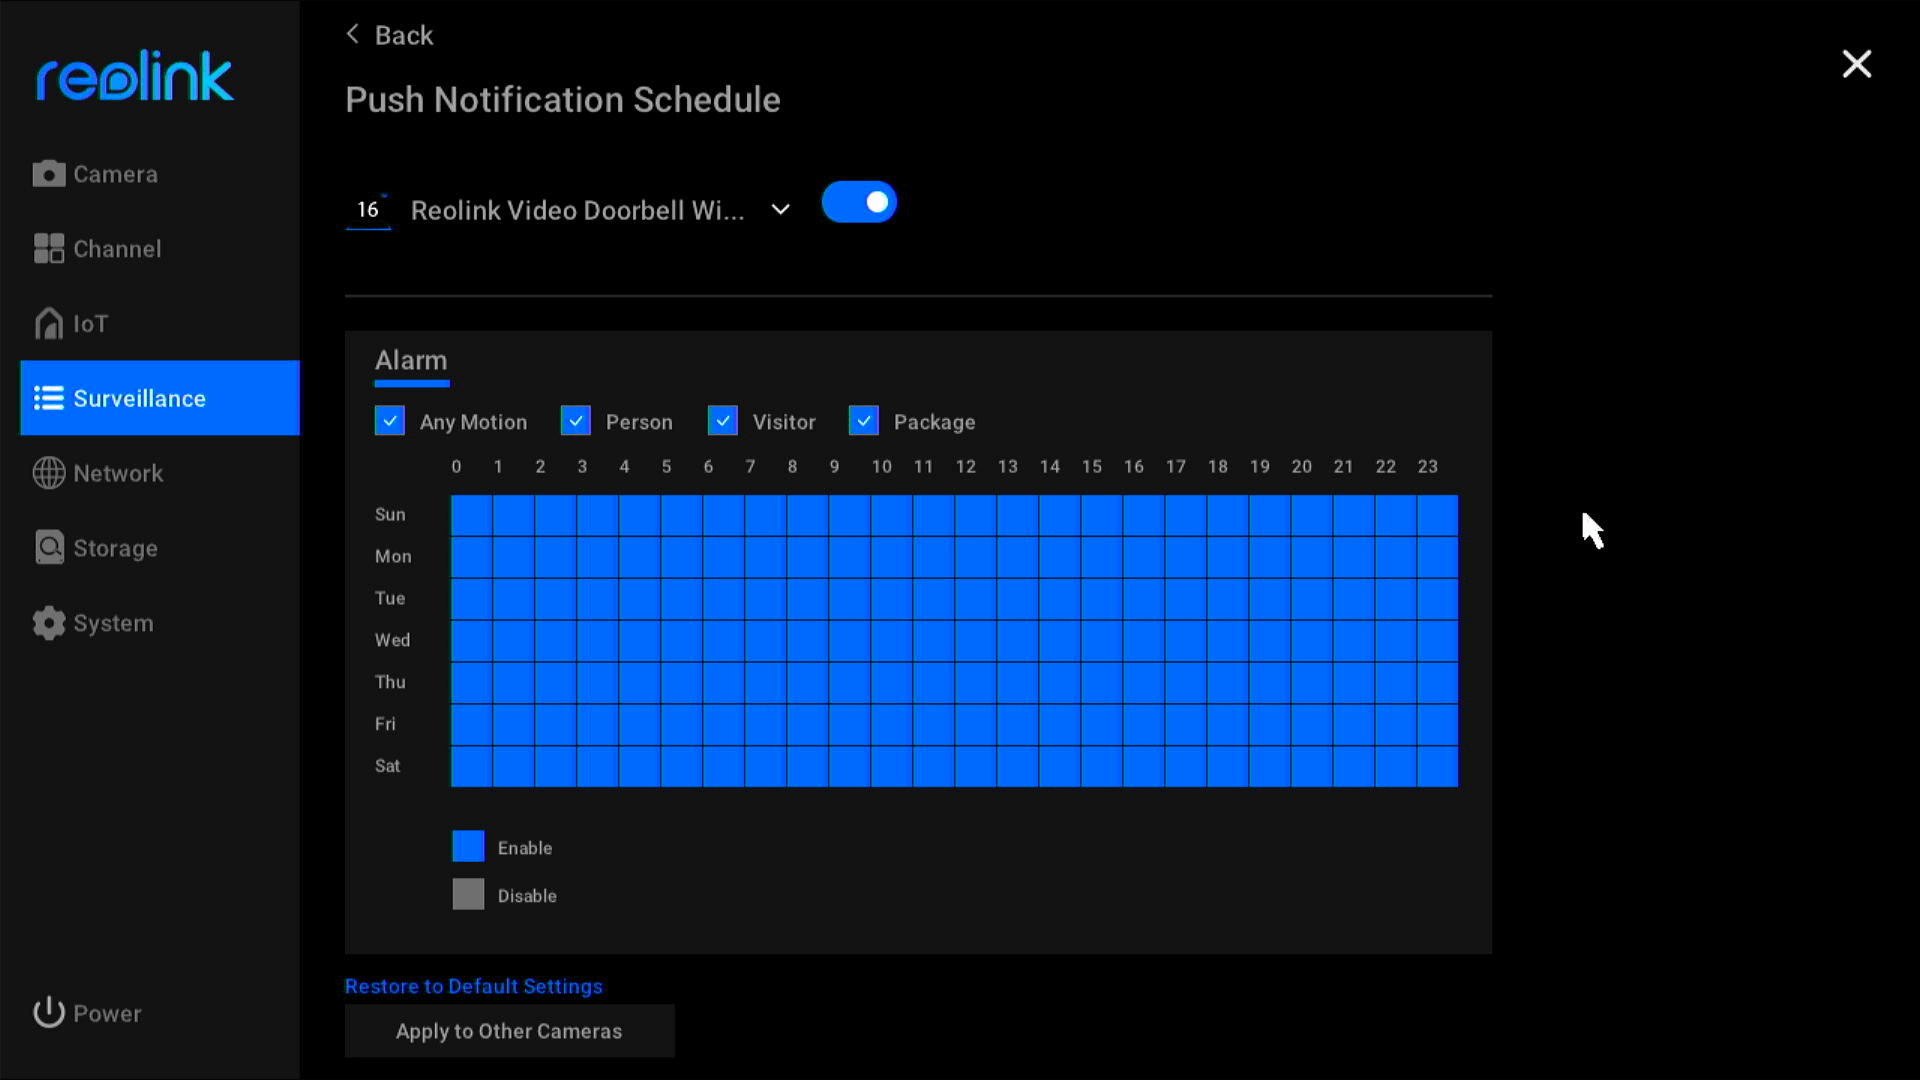
Task: Uncheck the Any Motion checkbox
Action: [x=390, y=422]
